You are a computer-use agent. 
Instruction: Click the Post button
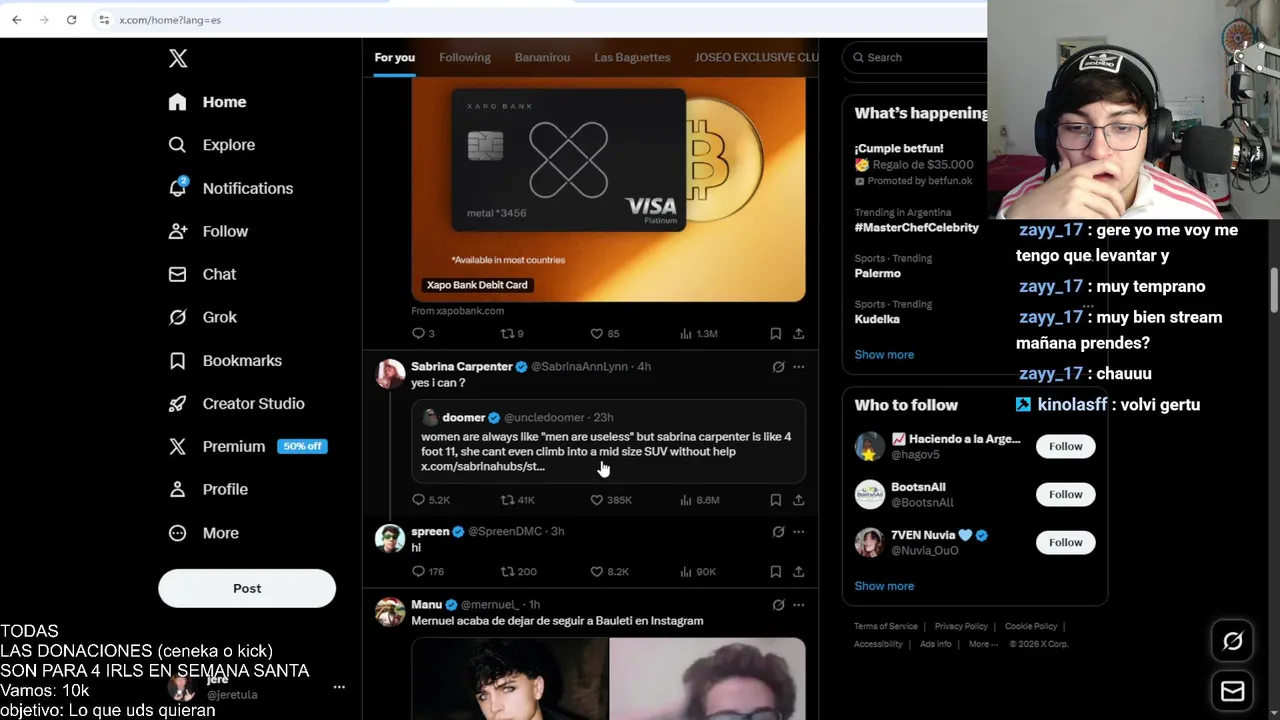(x=247, y=588)
